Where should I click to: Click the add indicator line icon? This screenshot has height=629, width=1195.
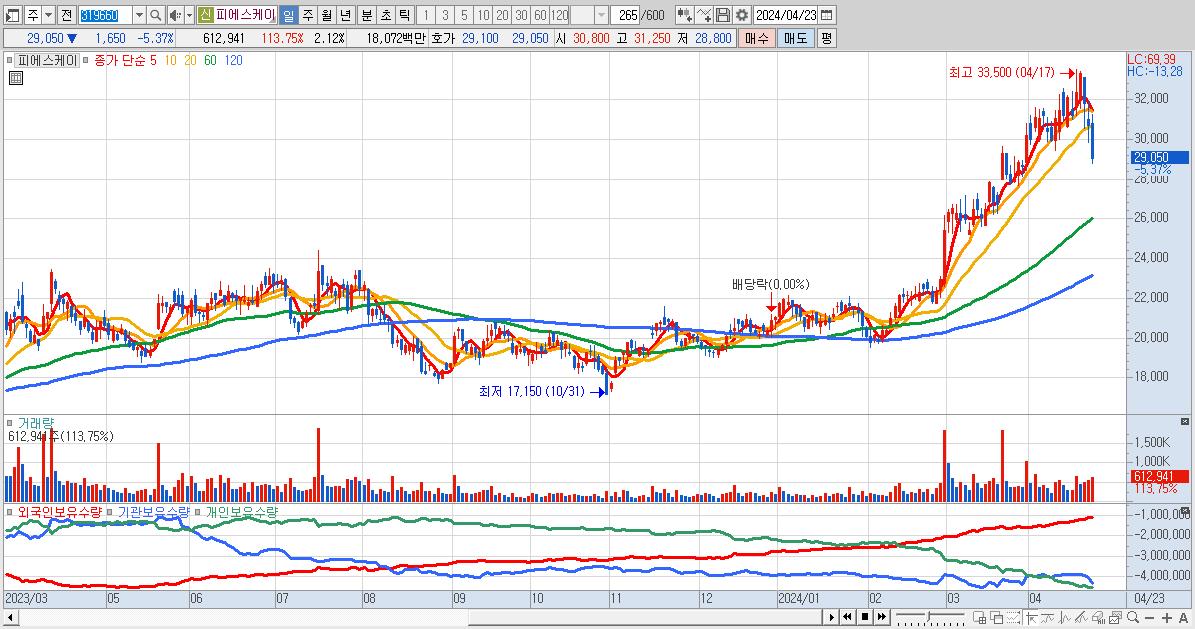[x=704, y=14]
